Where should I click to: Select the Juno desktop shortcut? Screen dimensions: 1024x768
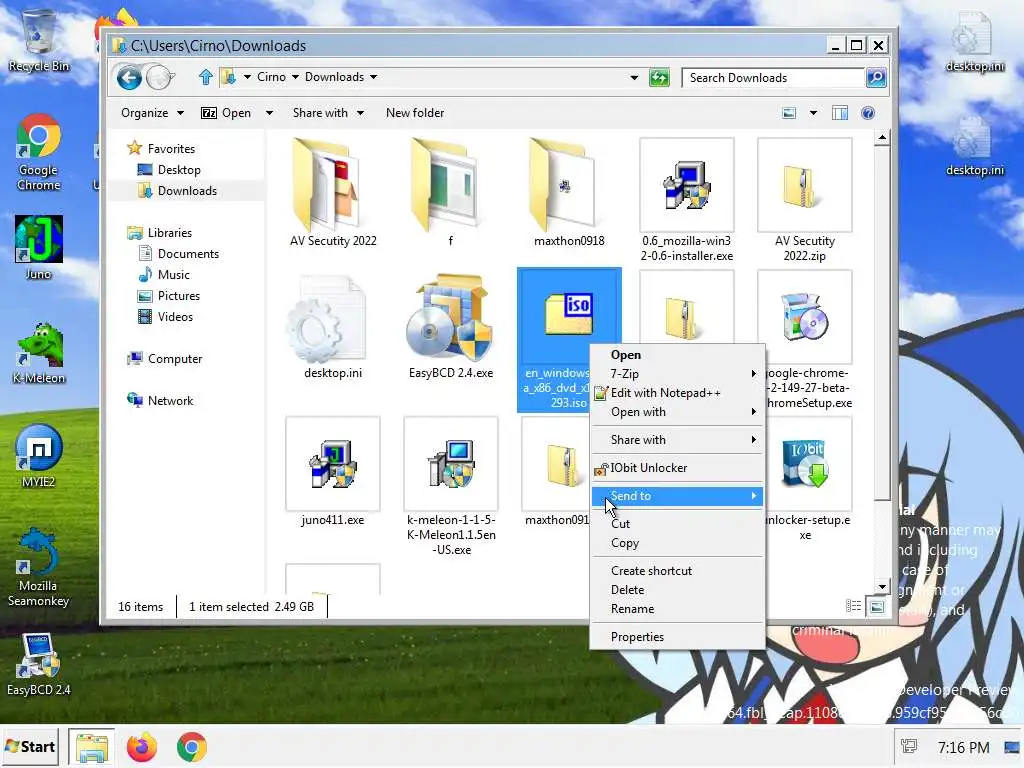click(x=39, y=248)
